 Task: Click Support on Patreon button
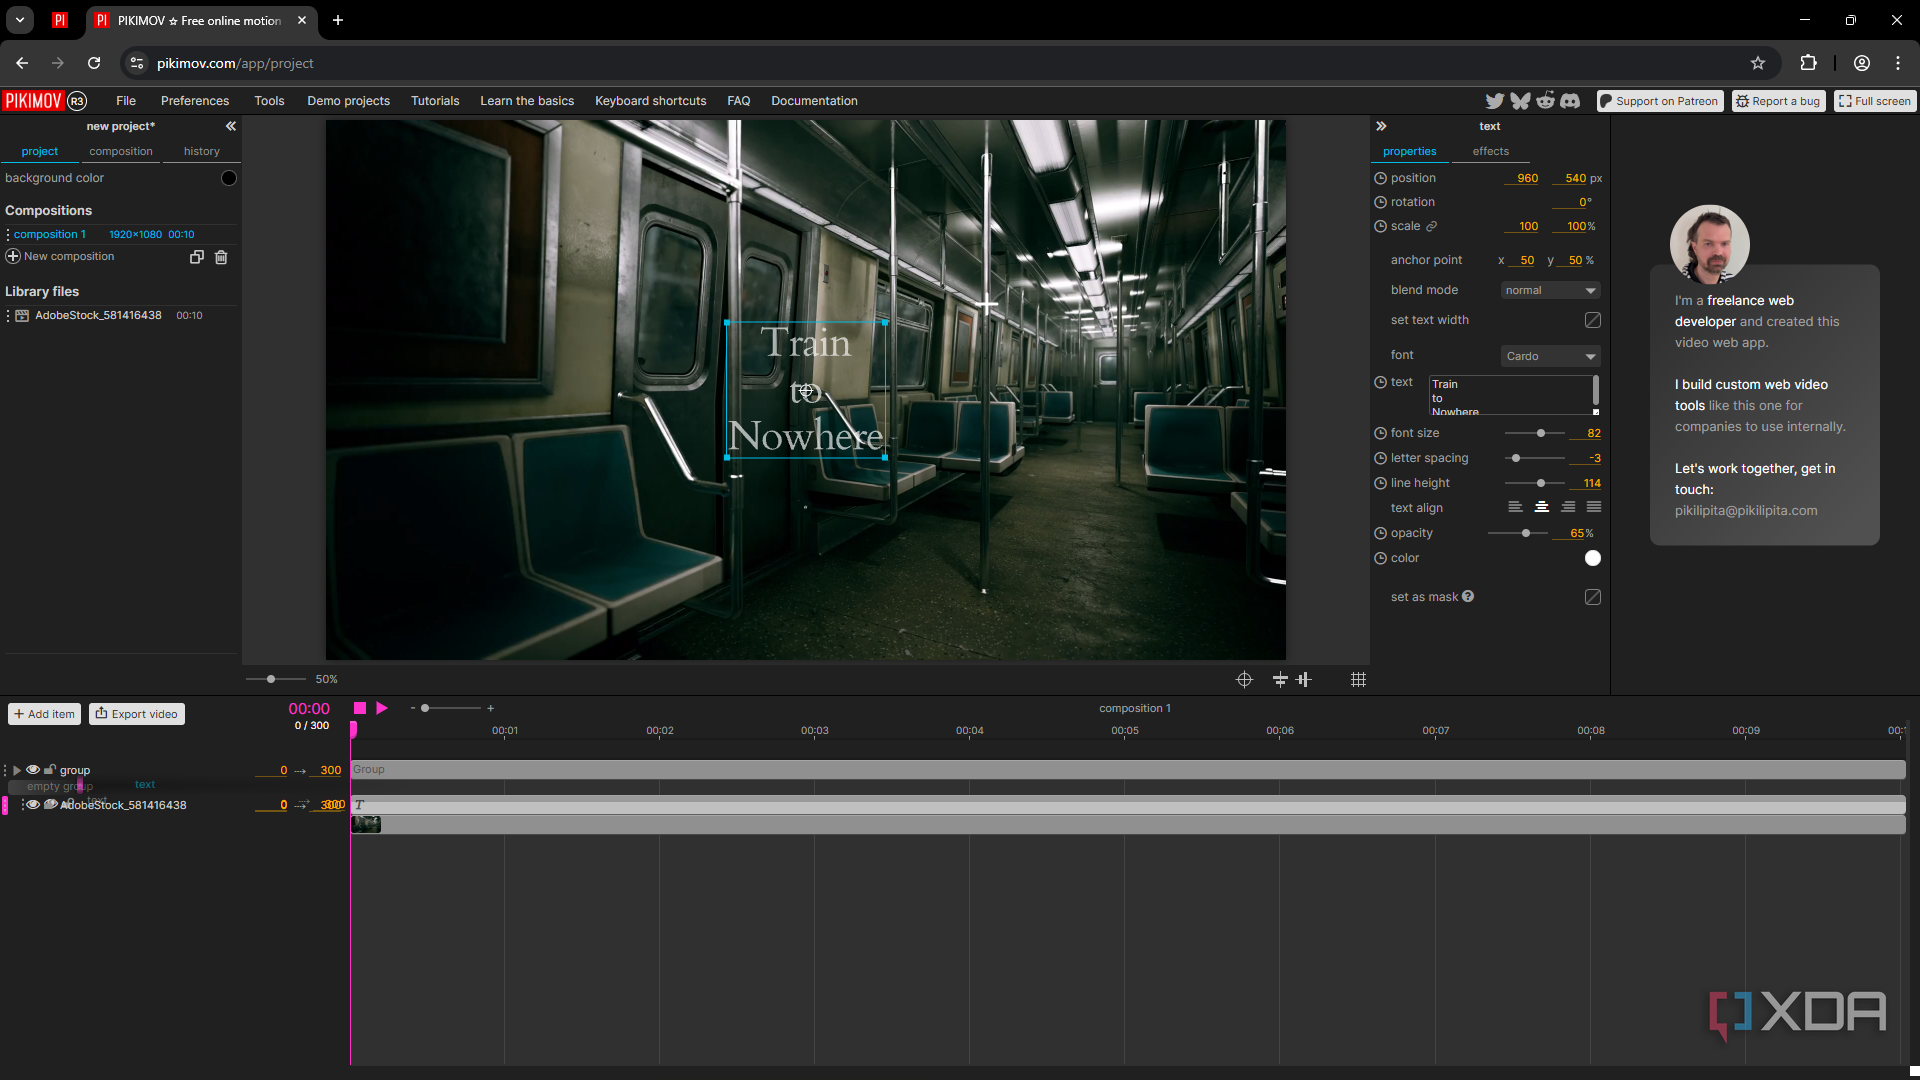[x=1660, y=101]
